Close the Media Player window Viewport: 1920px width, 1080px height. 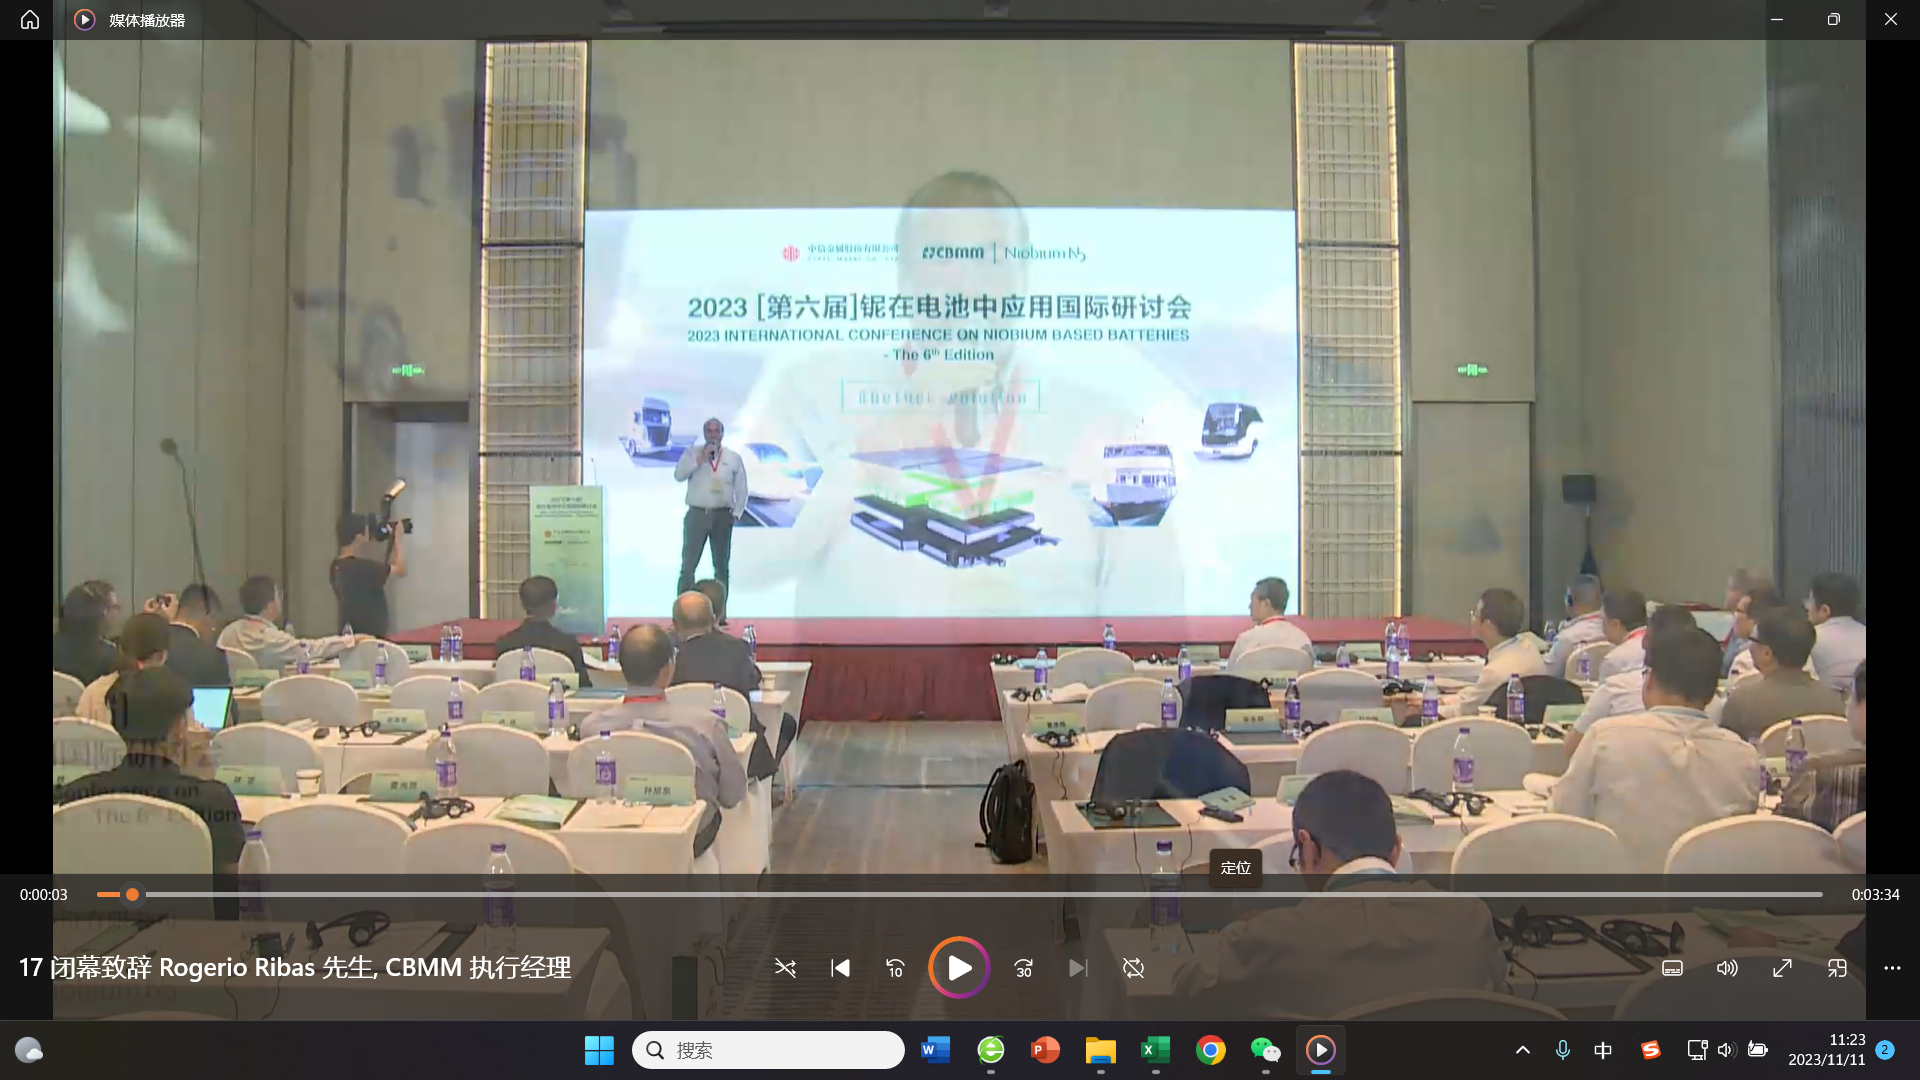[1890, 20]
